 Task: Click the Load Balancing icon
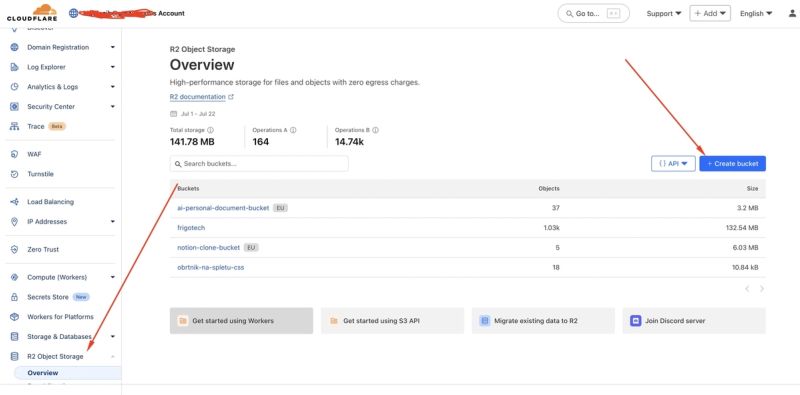(14, 202)
